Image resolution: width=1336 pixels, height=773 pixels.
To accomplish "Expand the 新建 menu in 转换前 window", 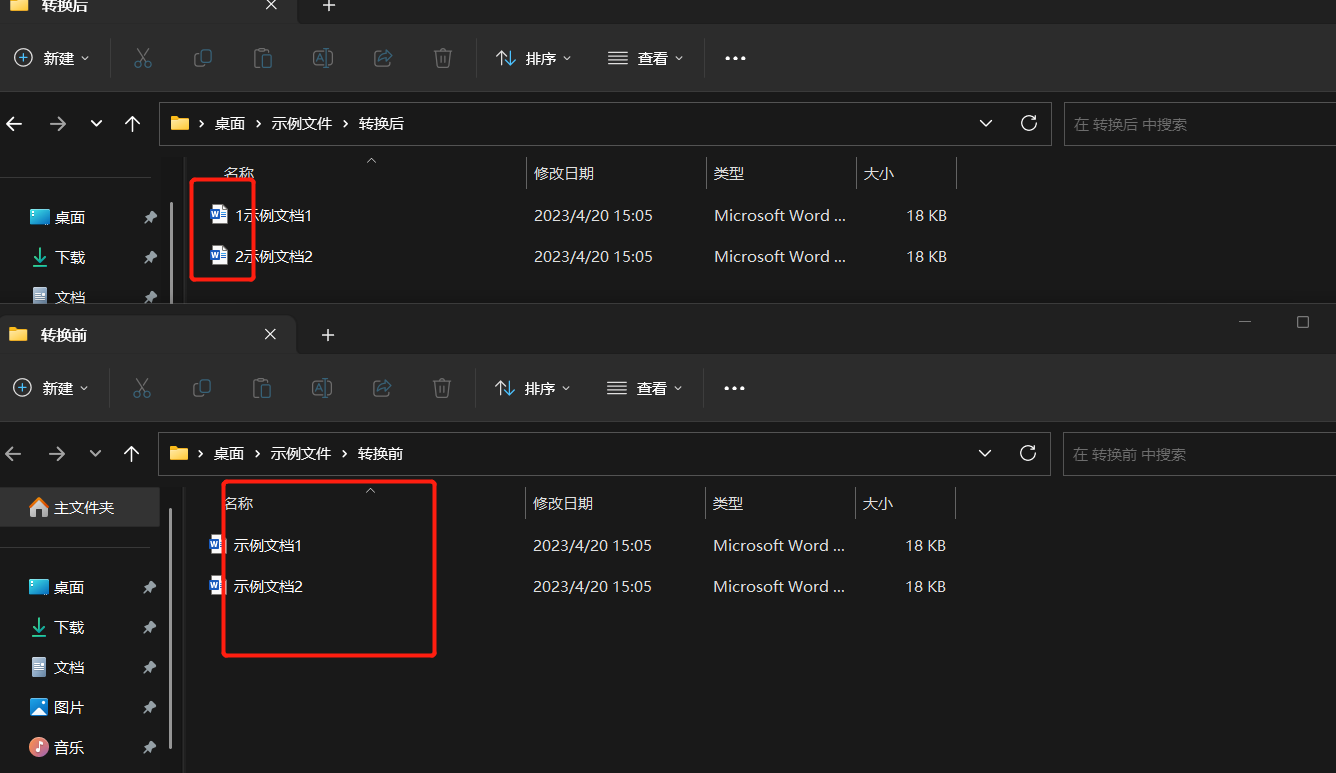I will [x=52, y=388].
